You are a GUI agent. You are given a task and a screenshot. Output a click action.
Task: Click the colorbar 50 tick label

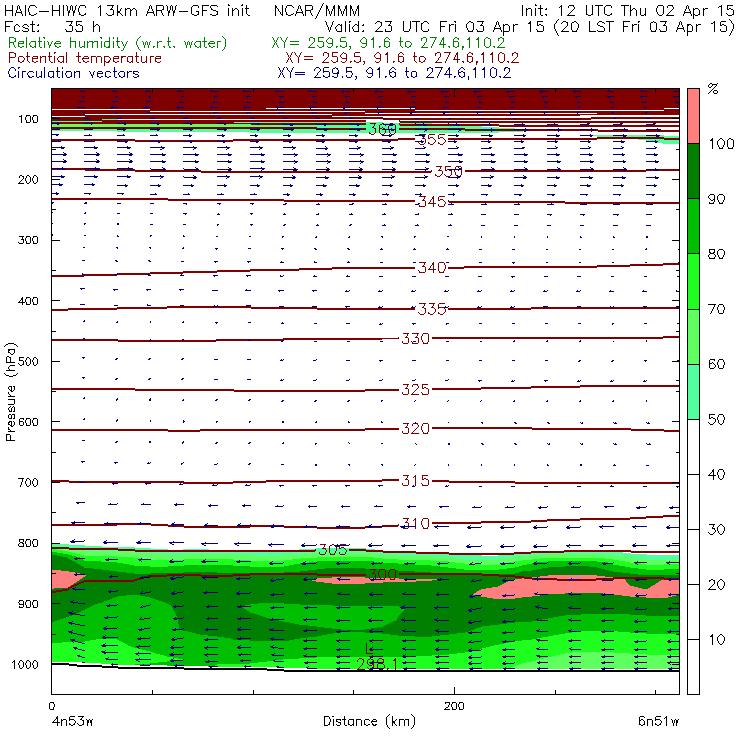pos(716,419)
